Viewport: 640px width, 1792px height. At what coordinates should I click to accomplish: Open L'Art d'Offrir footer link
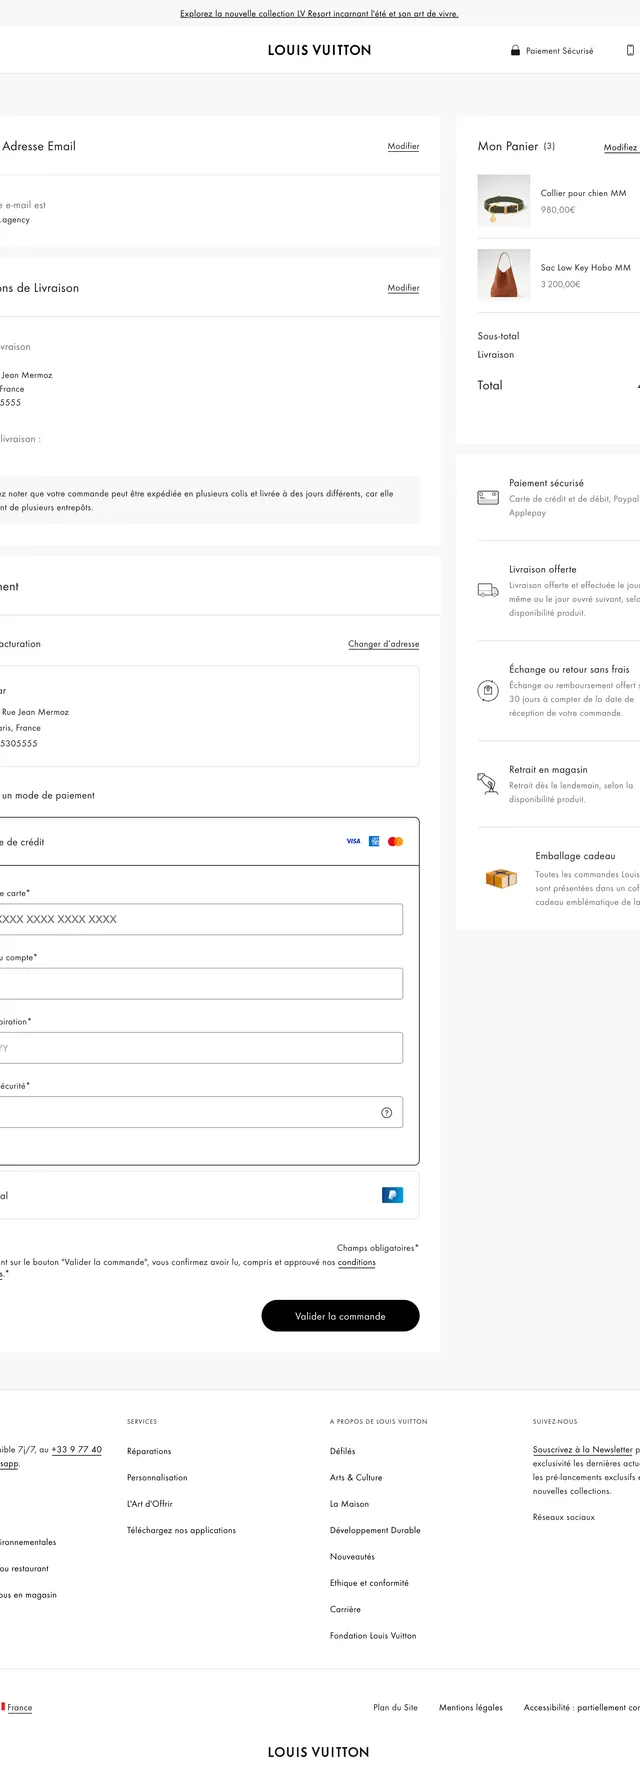point(150,1504)
